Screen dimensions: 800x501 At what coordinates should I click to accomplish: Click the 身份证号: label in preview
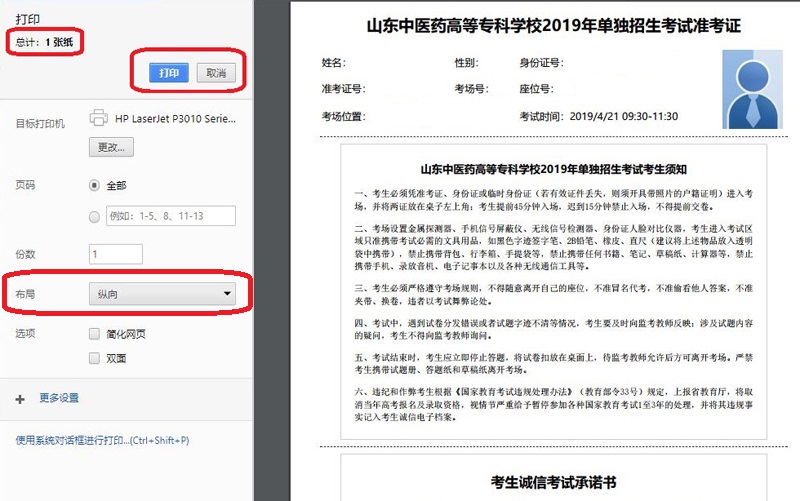click(x=542, y=63)
